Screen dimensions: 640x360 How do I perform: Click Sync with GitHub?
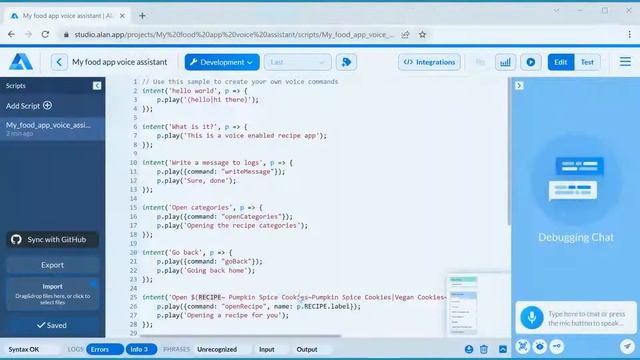tap(52, 240)
